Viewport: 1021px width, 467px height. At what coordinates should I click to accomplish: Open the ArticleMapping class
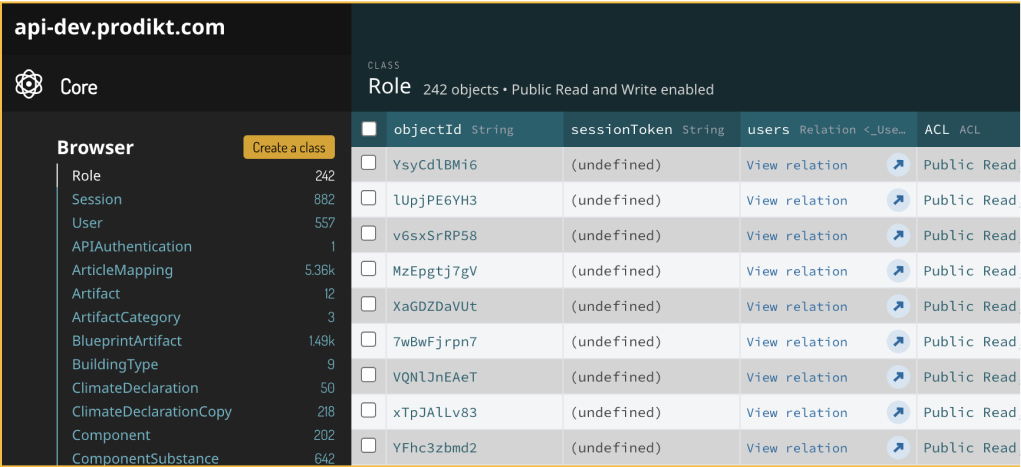122,270
